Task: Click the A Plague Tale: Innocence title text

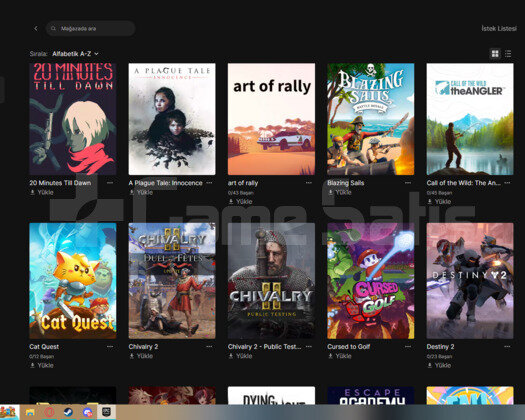Action: point(165,183)
